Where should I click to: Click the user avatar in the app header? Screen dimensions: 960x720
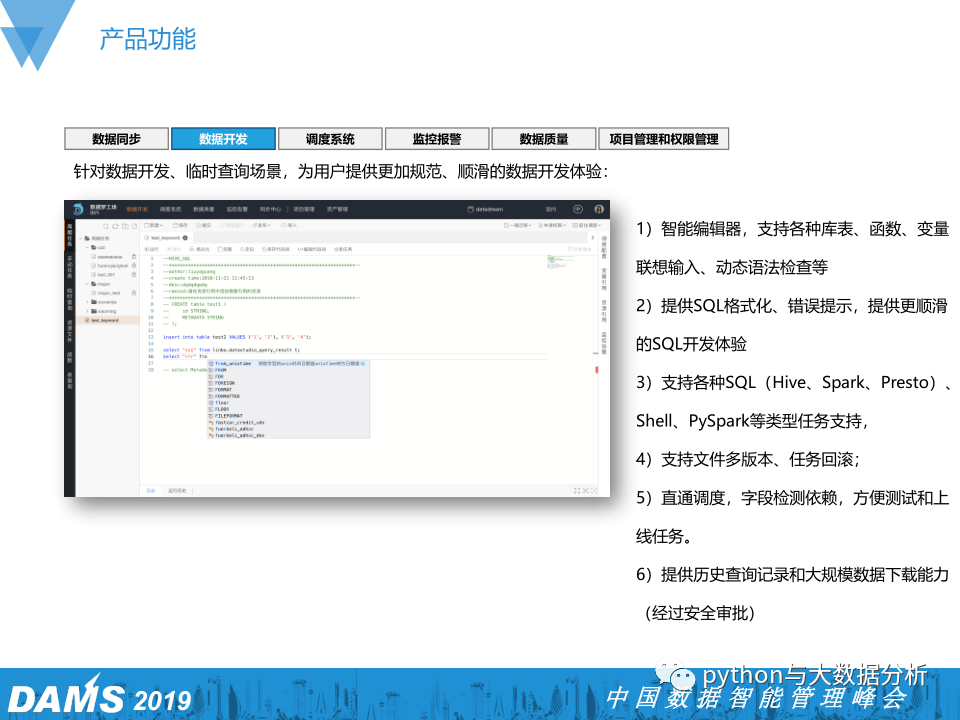coord(599,209)
